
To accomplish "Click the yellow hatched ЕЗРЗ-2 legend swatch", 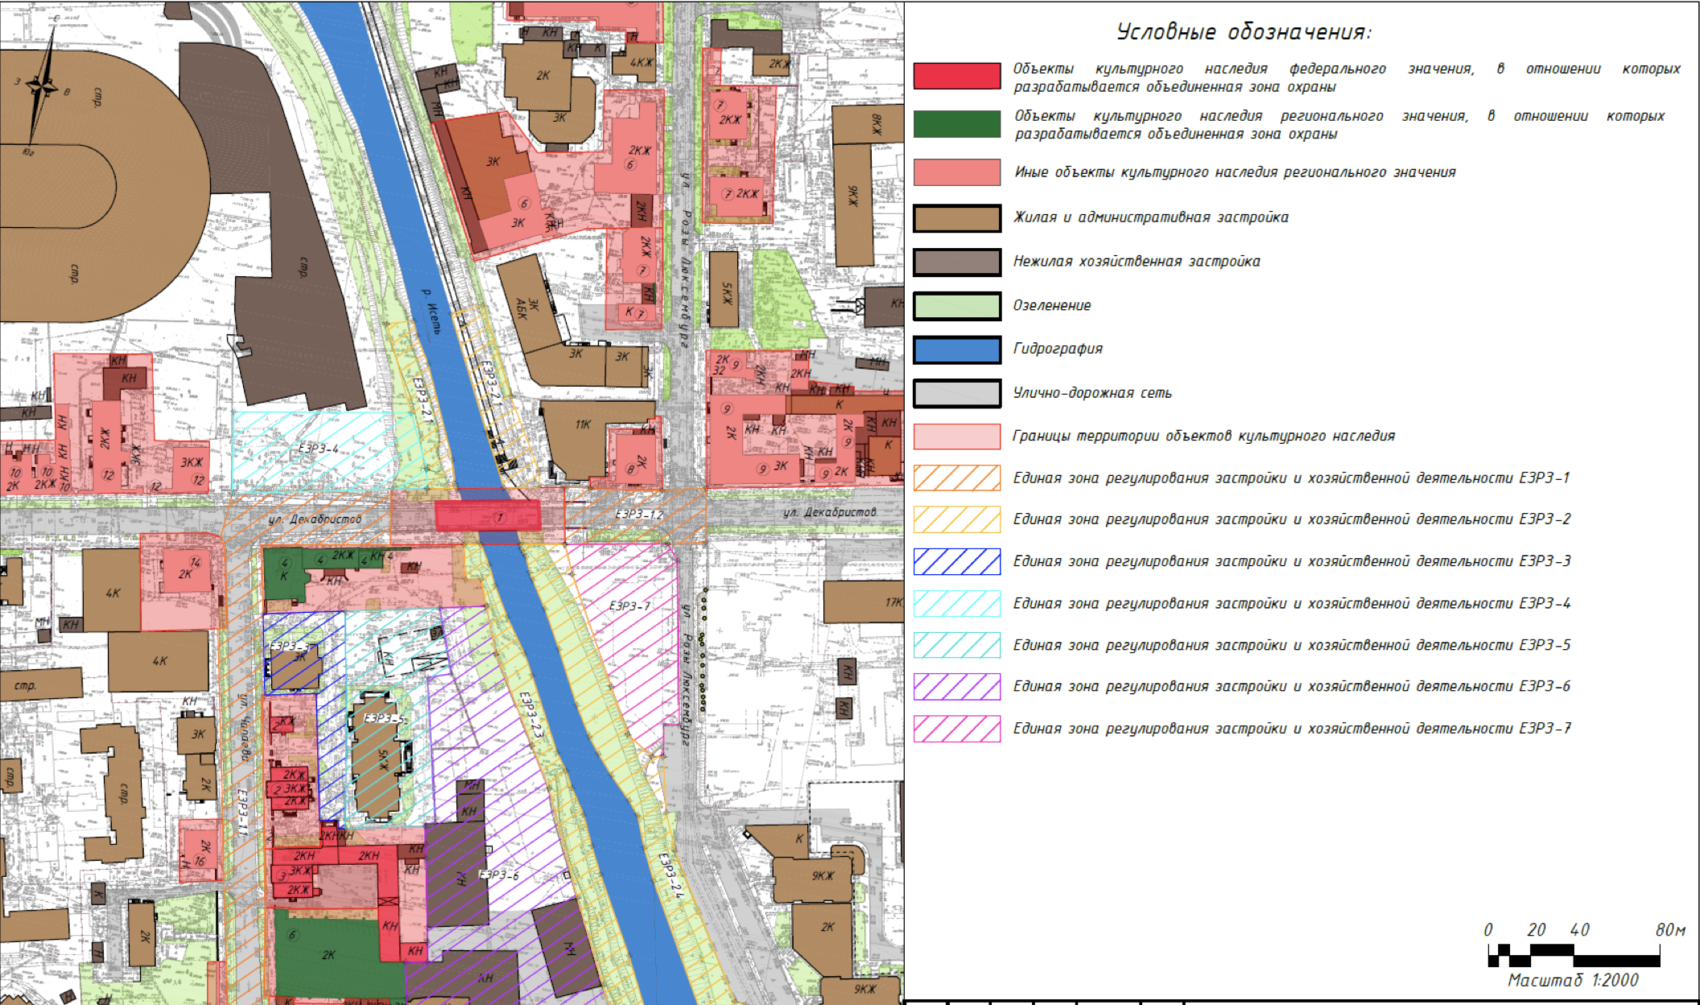I will coord(956,519).
